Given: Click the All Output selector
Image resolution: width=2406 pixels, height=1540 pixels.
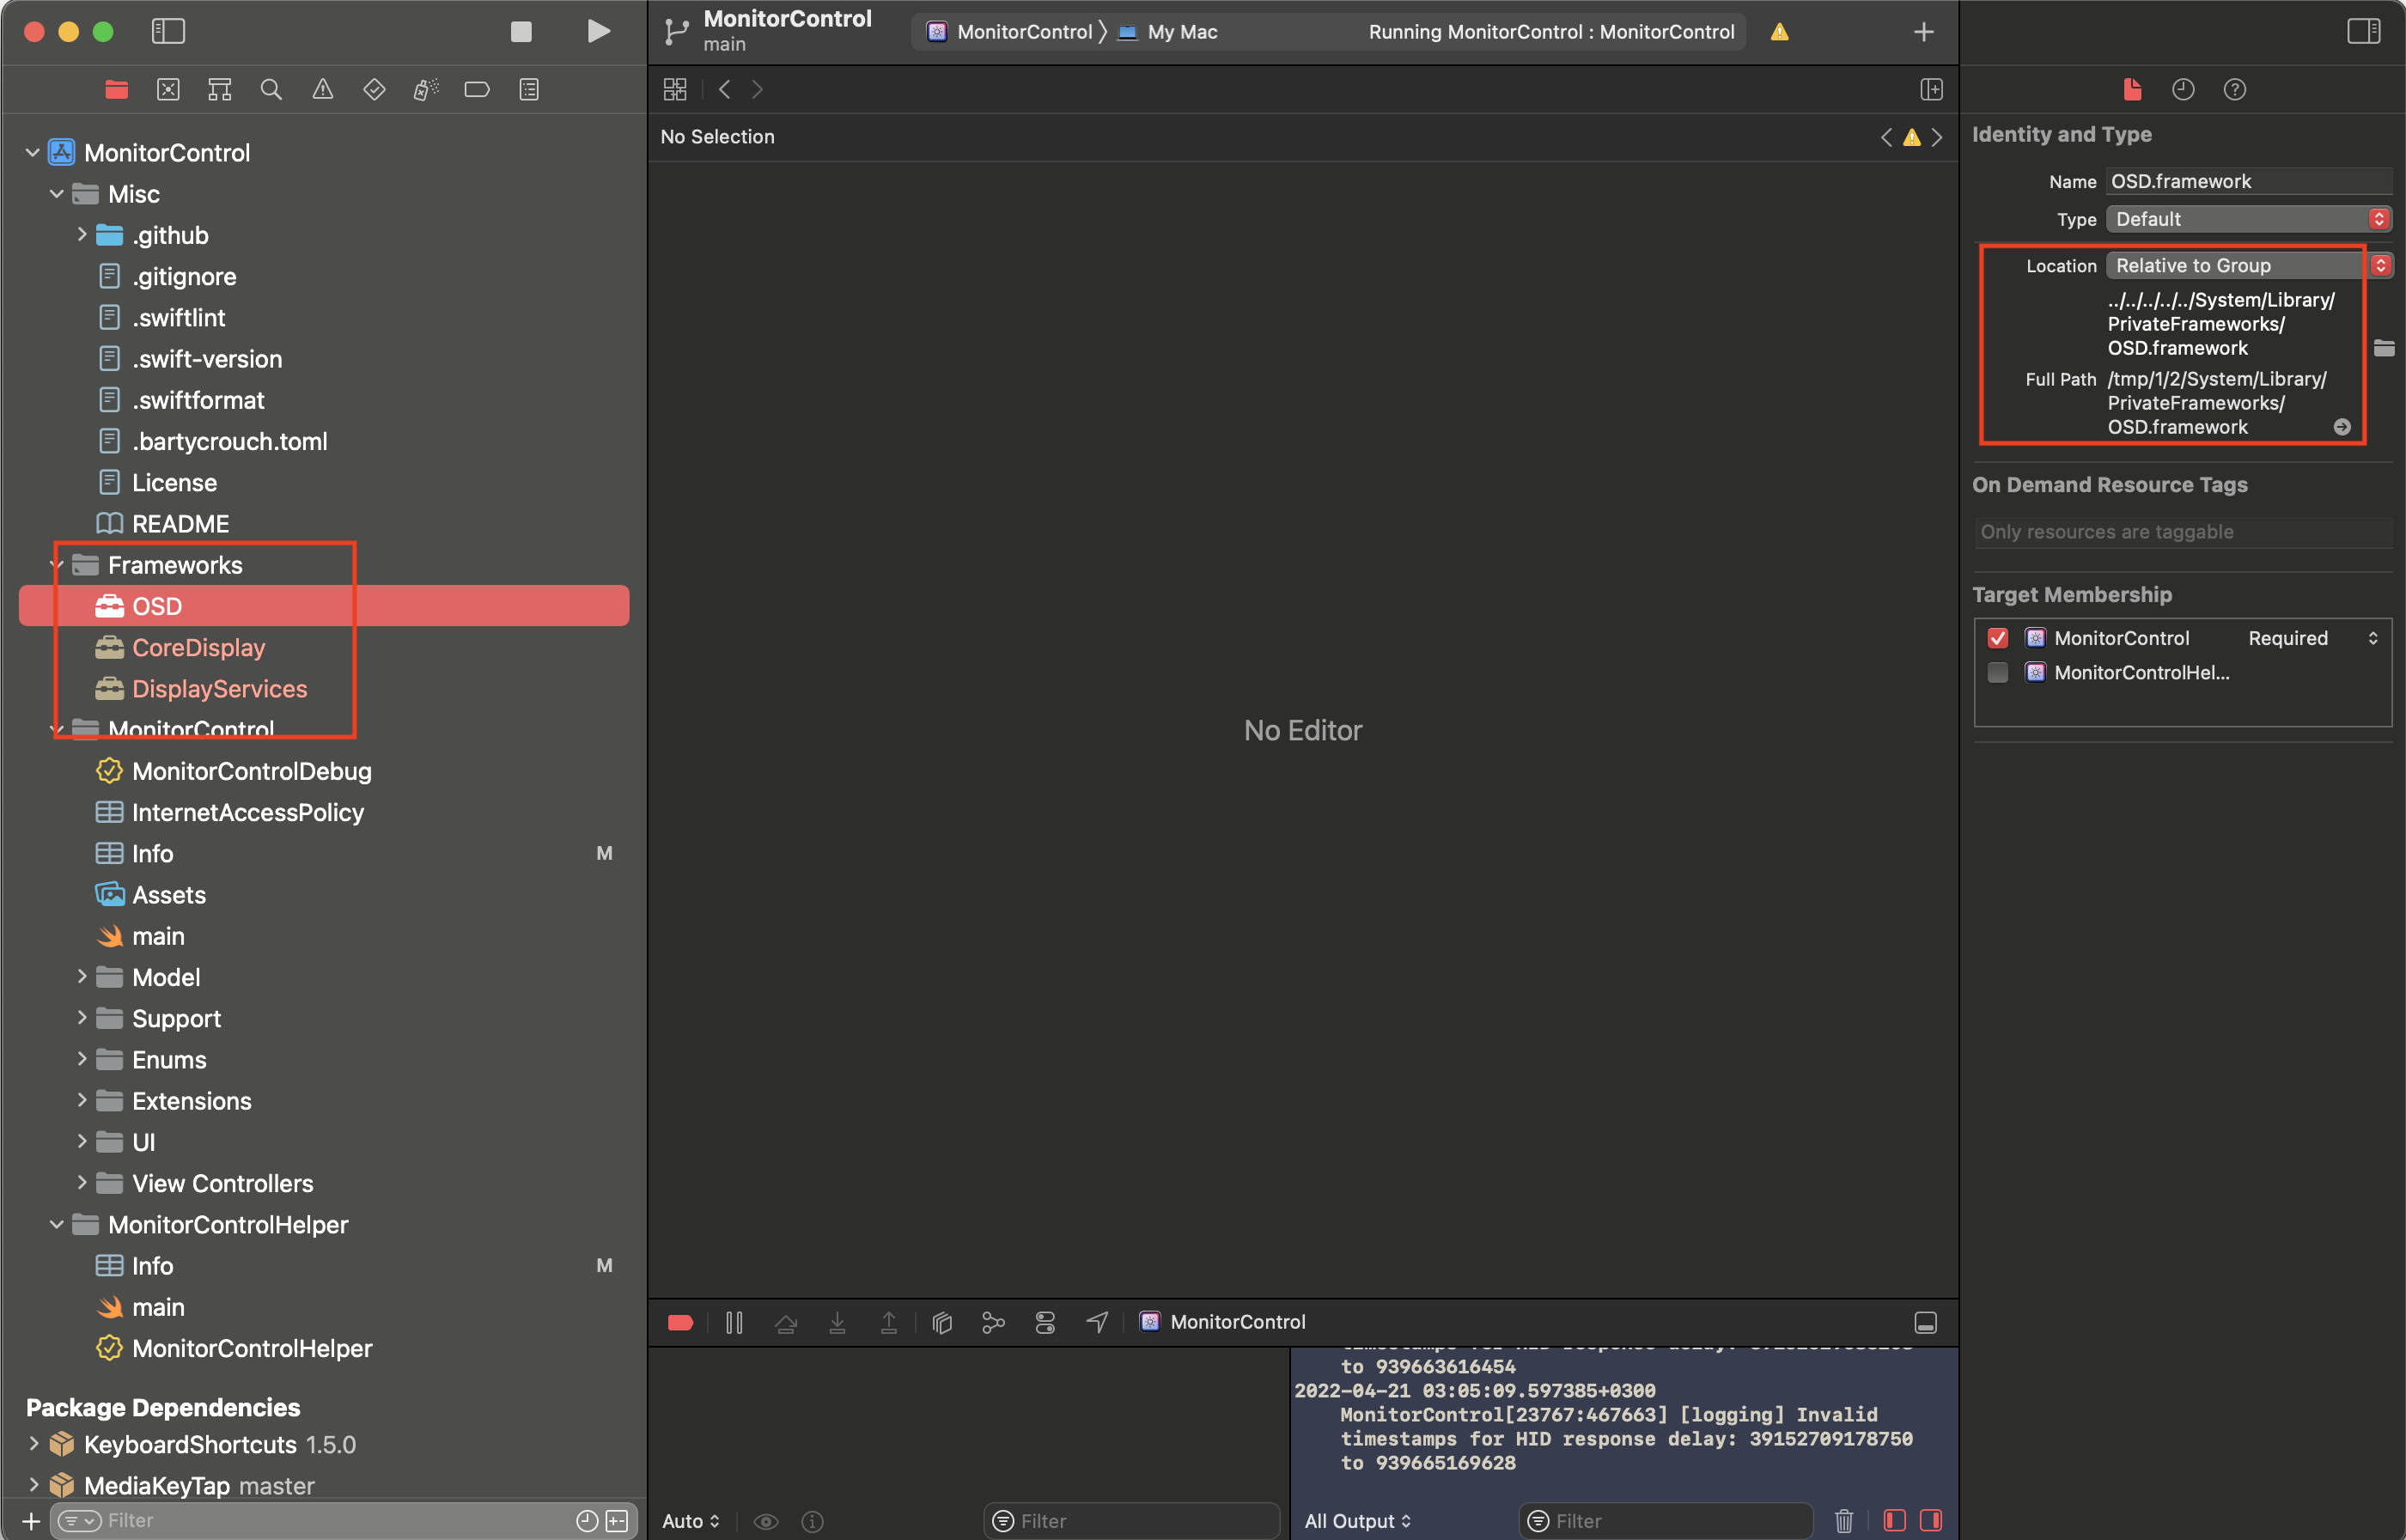Looking at the screenshot, I should click(1357, 1520).
